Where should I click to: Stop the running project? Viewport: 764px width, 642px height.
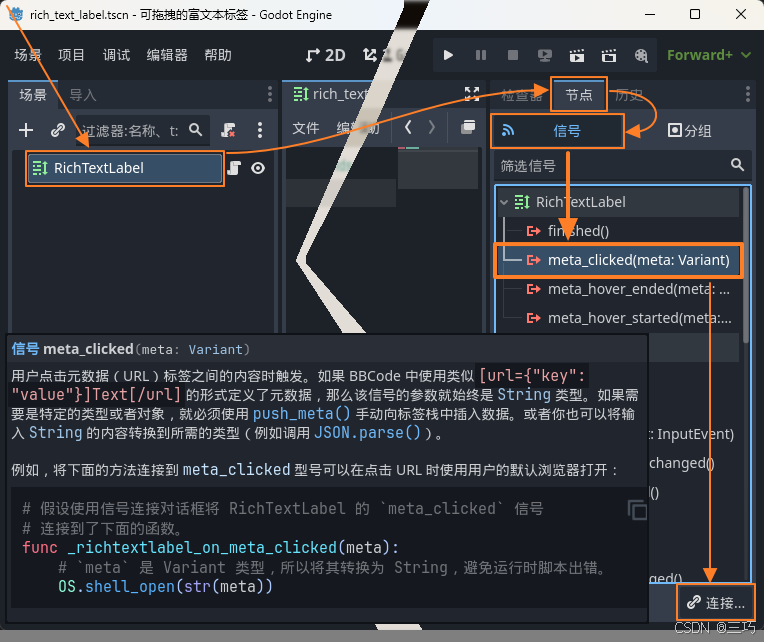tap(513, 55)
